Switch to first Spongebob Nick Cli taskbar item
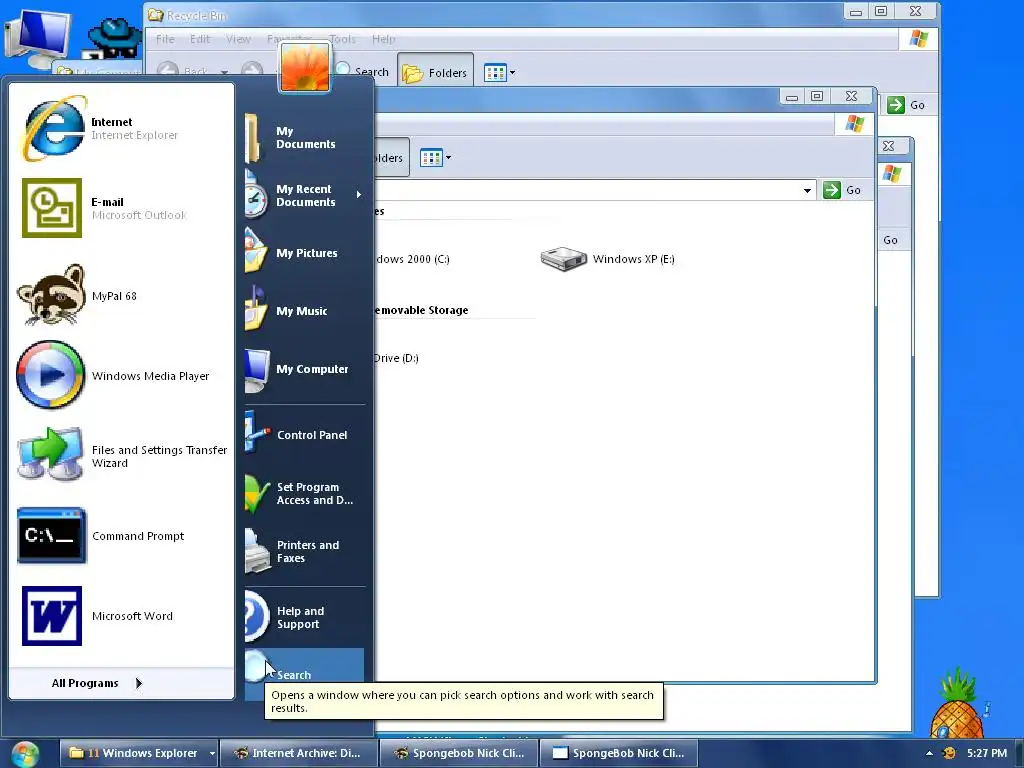Image resolution: width=1024 pixels, height=768 pixels. 458,753
